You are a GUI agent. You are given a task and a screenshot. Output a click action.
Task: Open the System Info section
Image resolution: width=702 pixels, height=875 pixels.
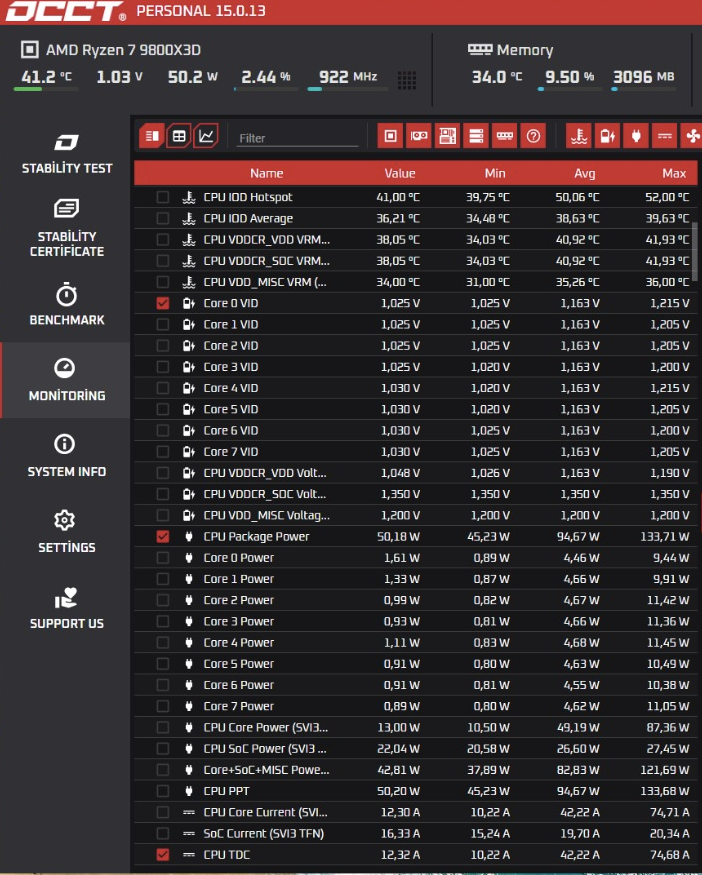click(66, 456)
